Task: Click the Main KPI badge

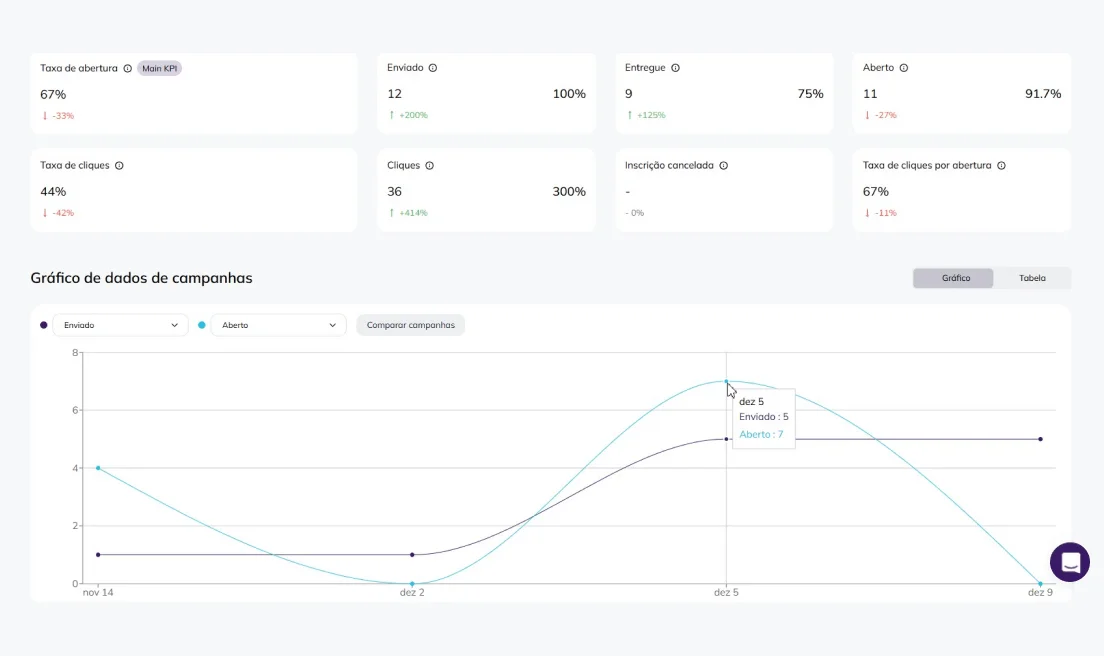Action: coord(159,68)
